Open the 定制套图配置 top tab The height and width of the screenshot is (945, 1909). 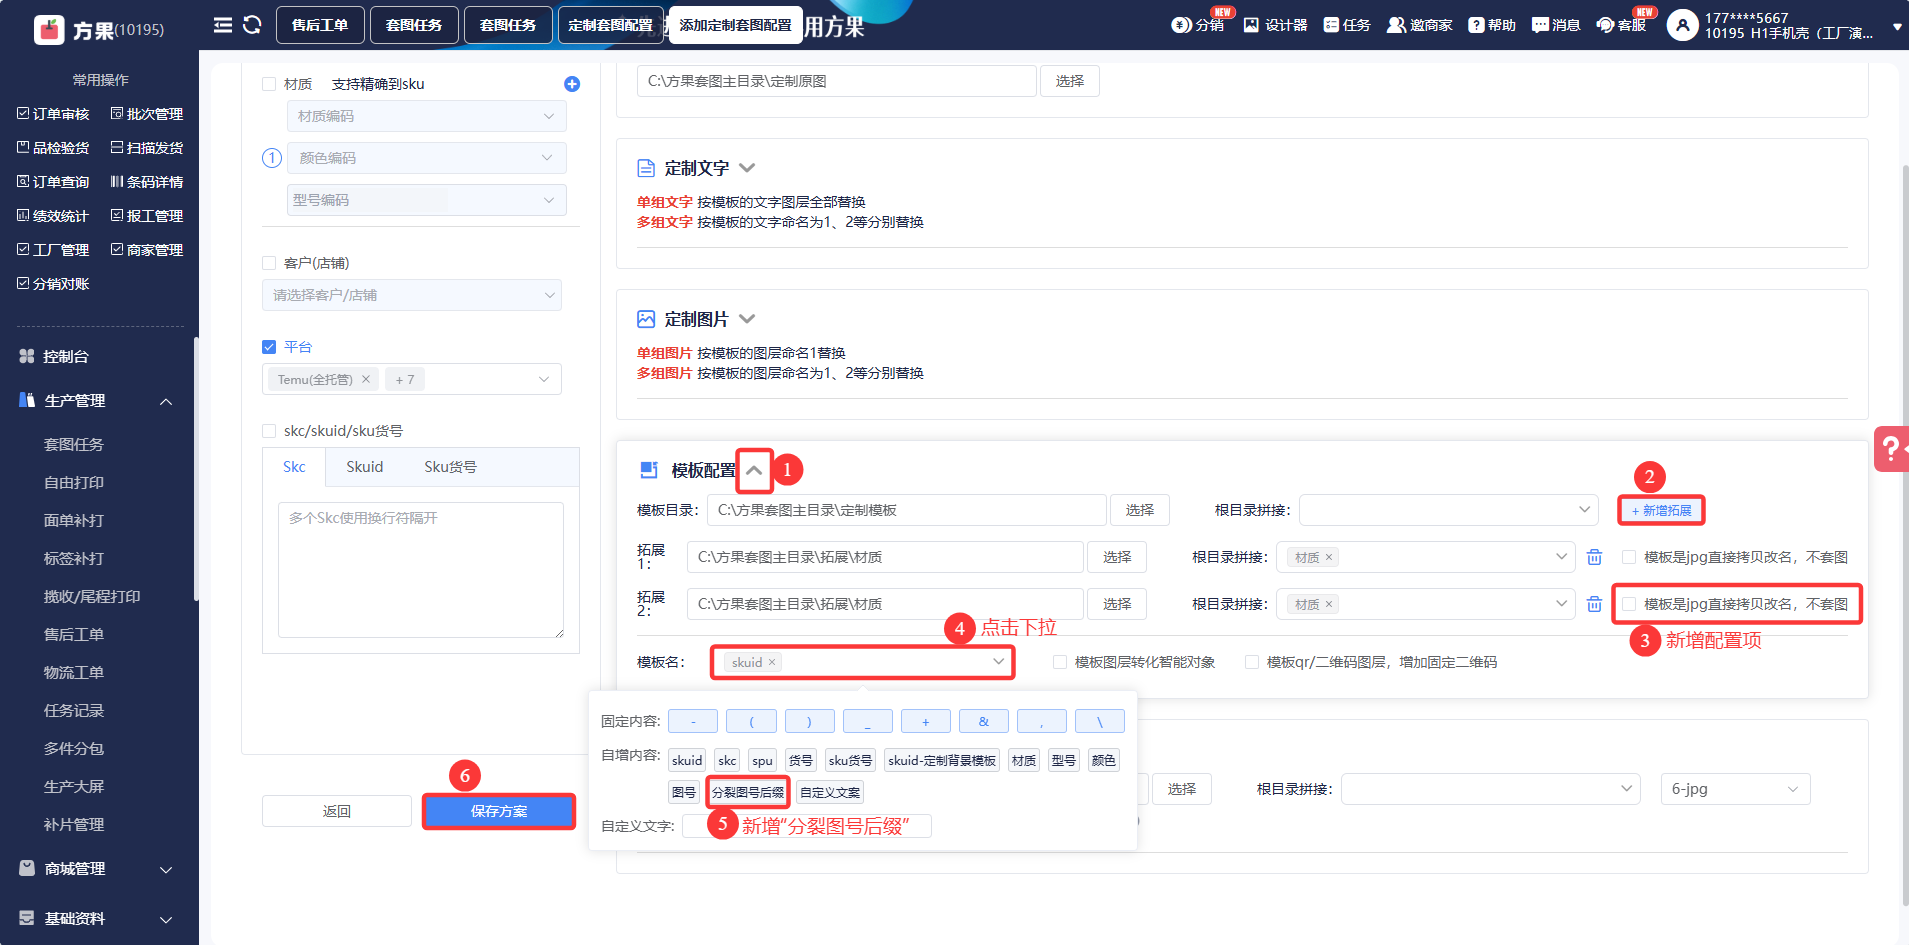coord(610,25)
